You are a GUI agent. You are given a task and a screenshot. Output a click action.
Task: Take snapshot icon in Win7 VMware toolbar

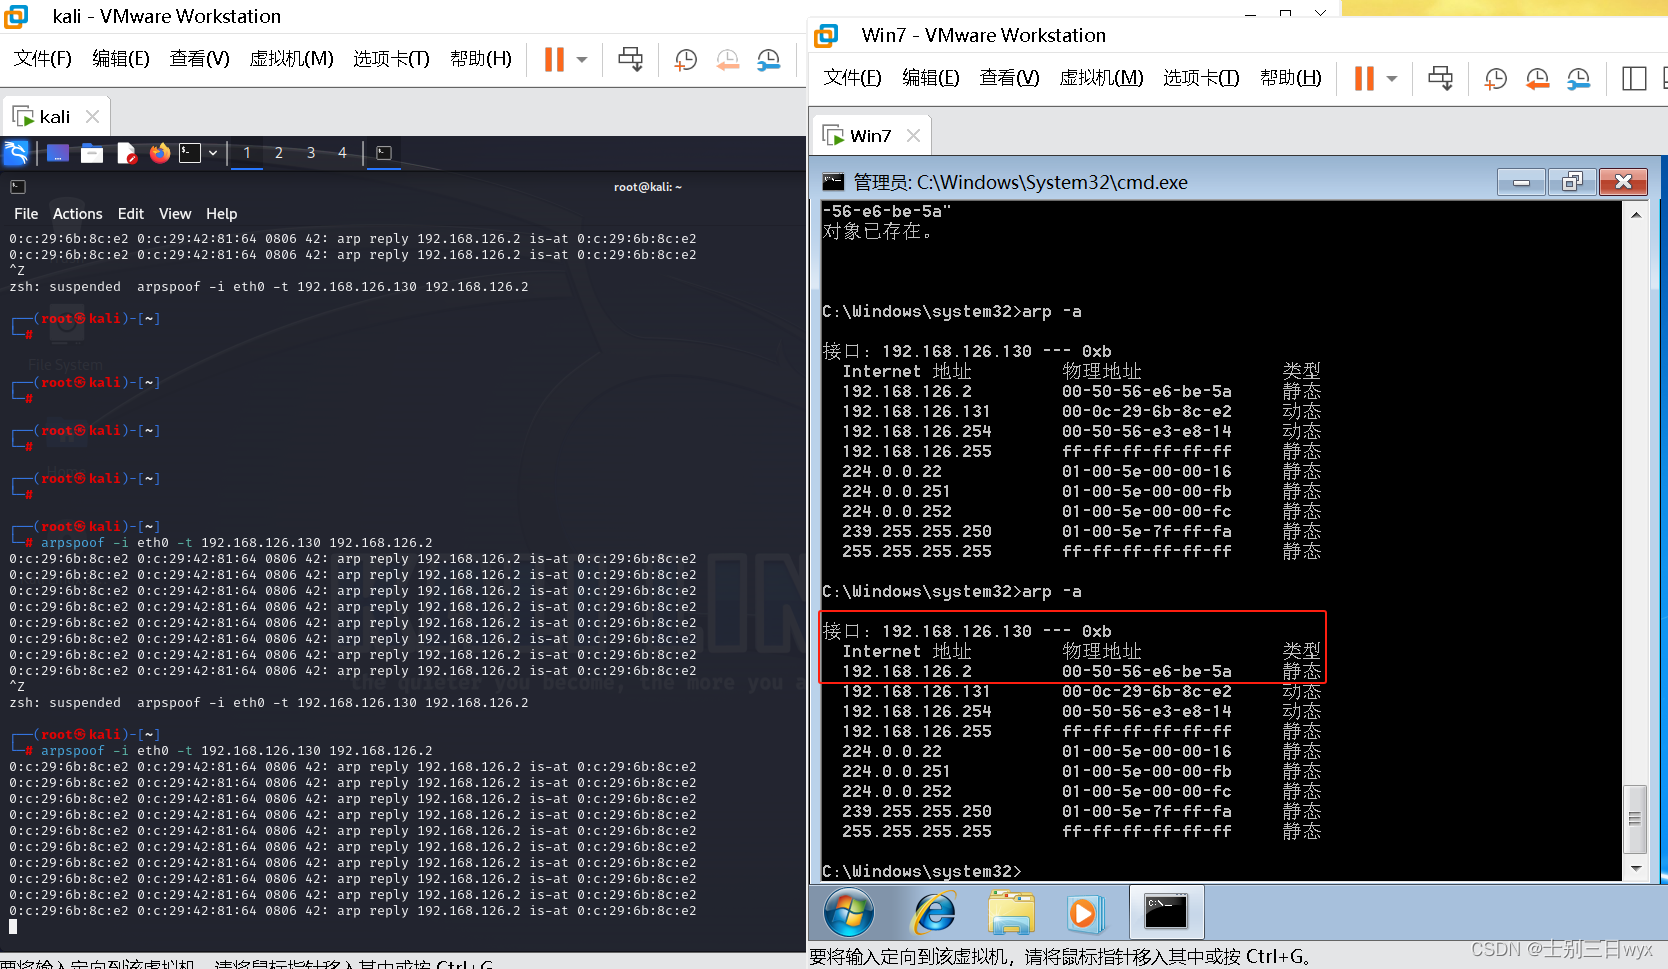[x=1495, y=79]
